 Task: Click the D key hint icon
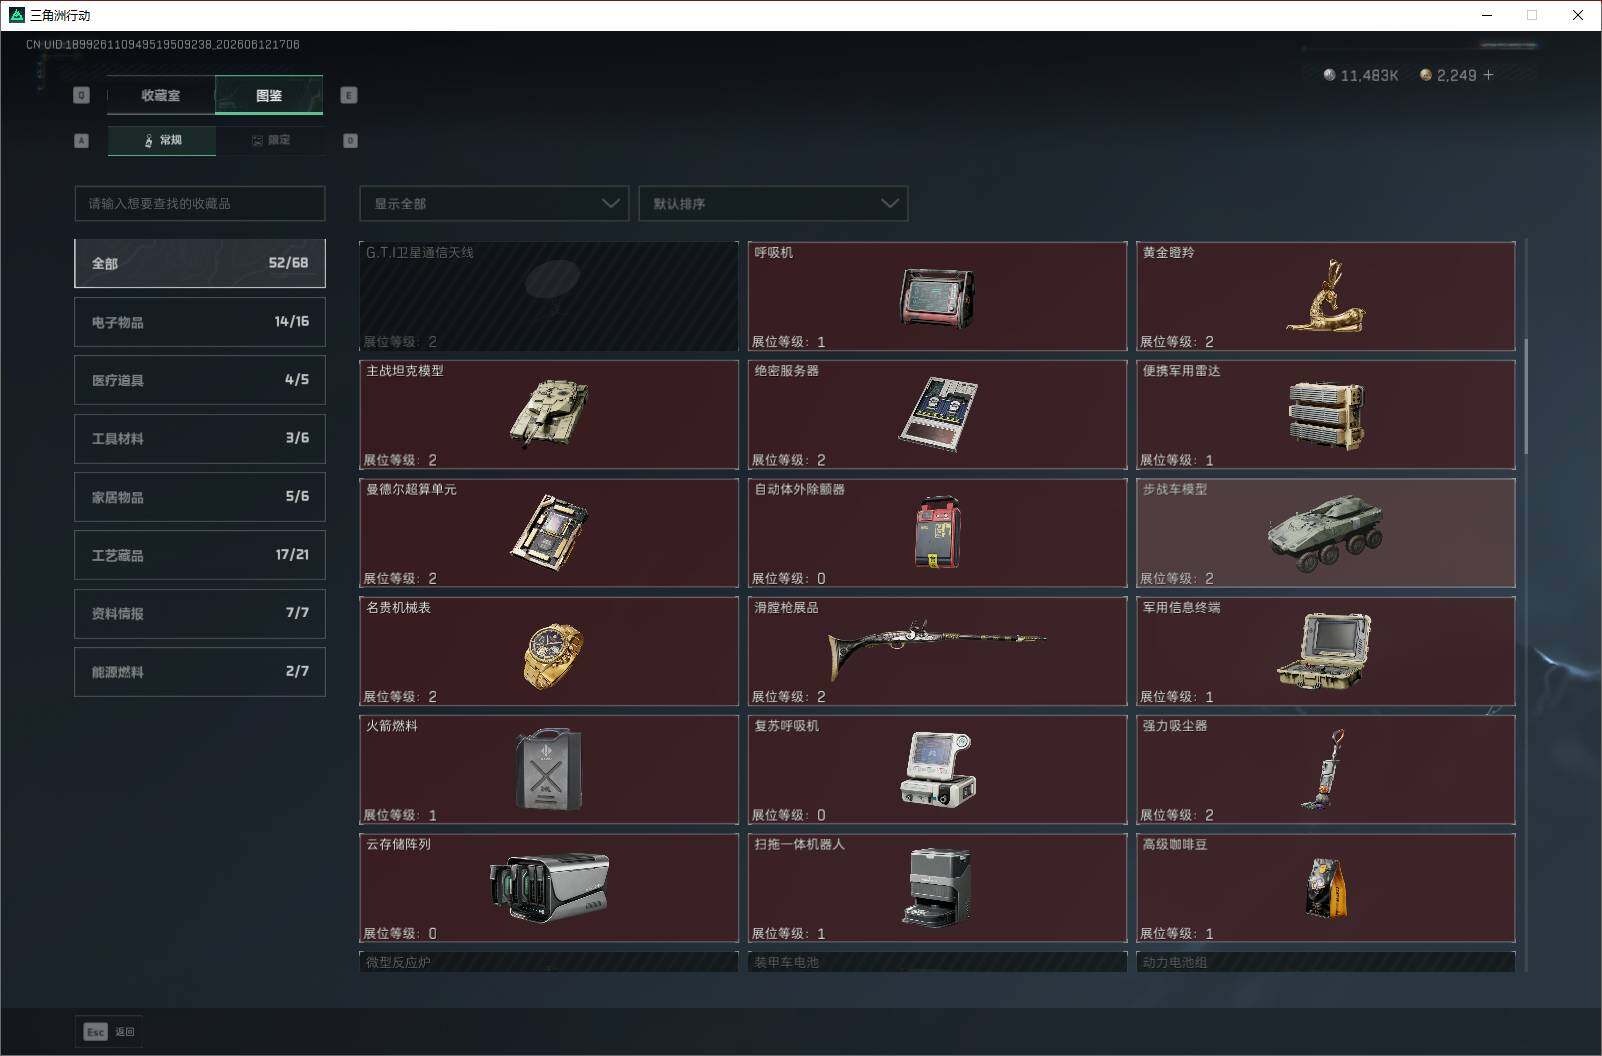[350, 141]
